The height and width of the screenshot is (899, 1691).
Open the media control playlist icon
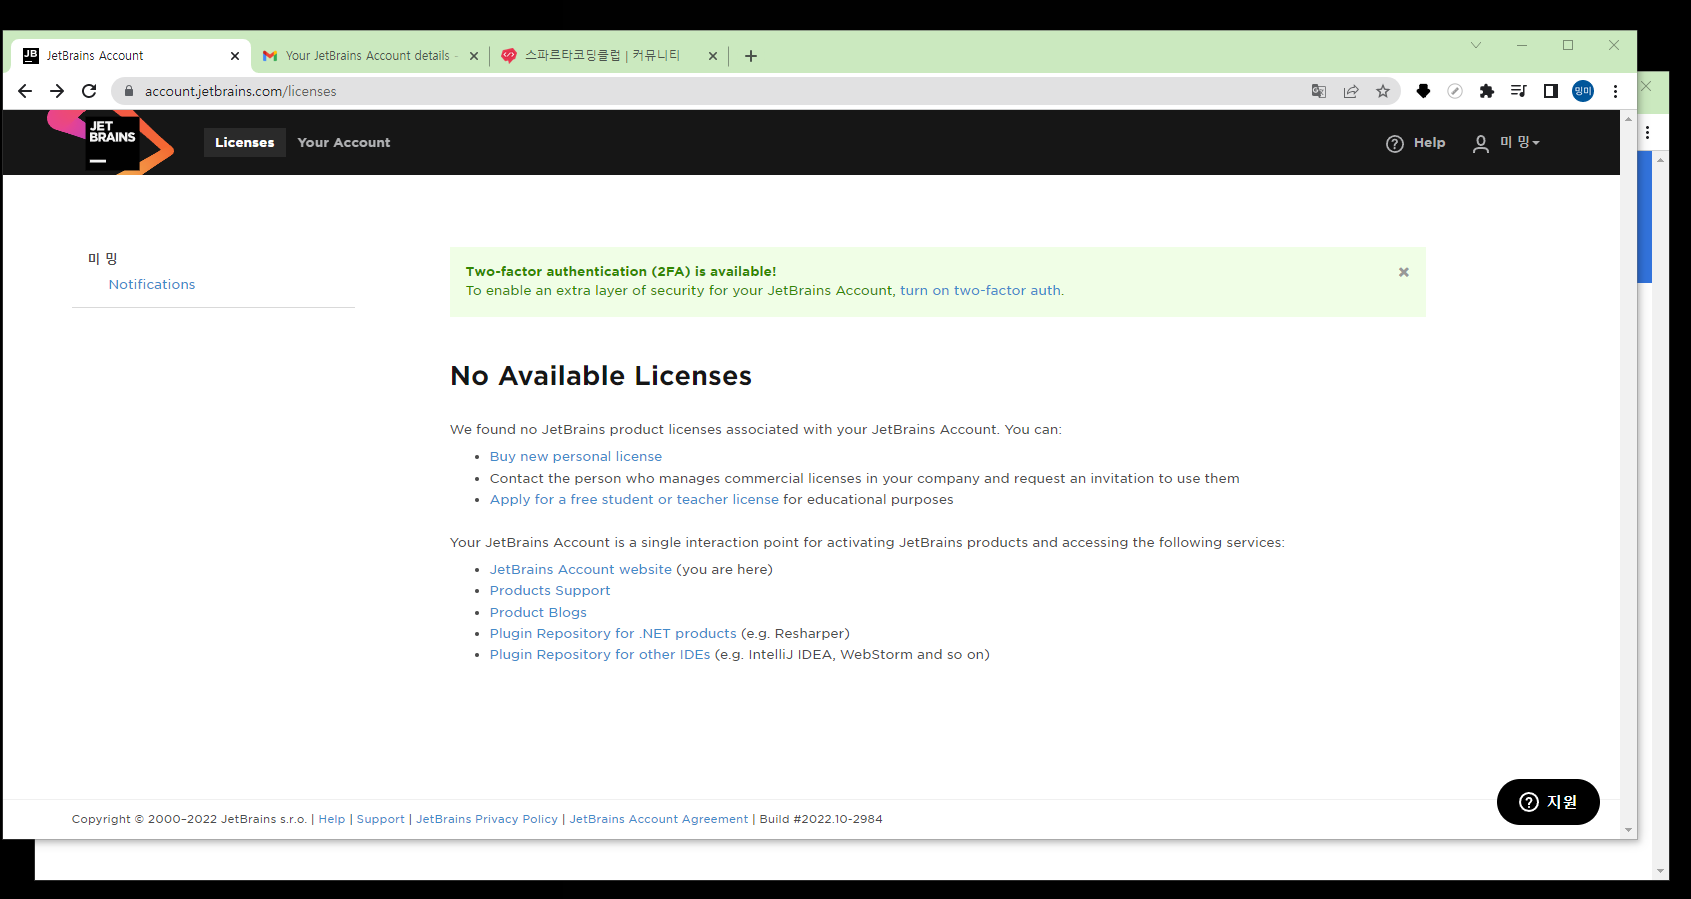pos(1519,91)
